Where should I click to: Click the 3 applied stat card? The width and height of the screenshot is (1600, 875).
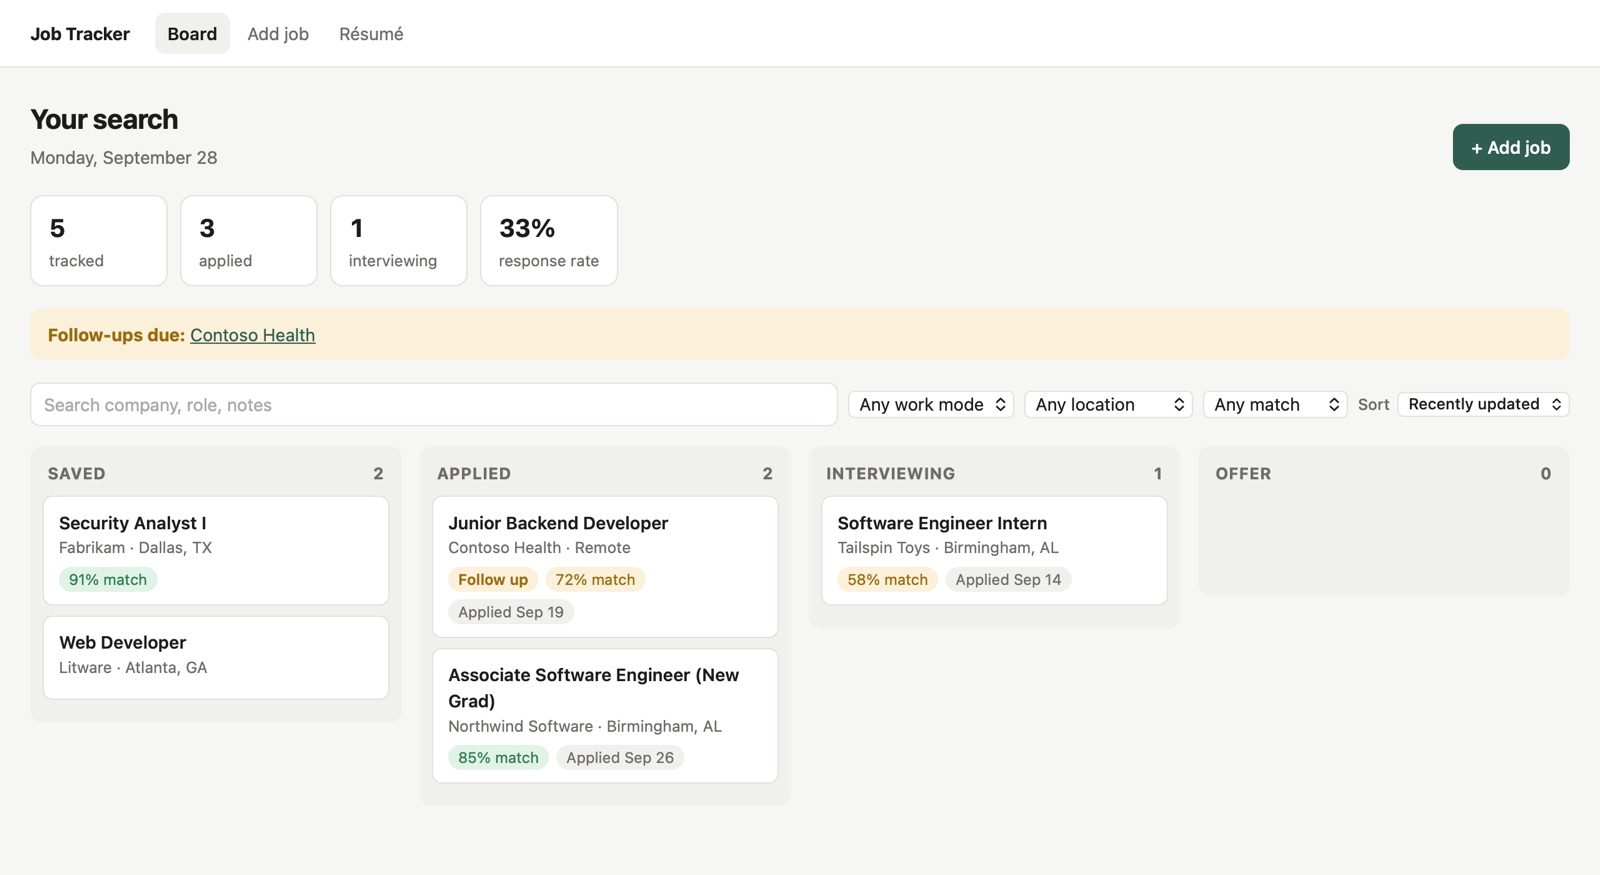pos(249,241)
